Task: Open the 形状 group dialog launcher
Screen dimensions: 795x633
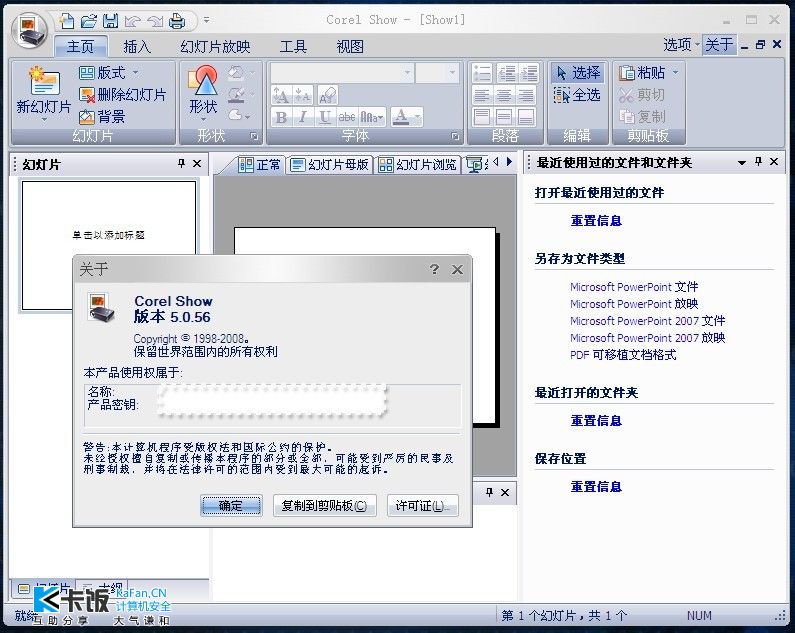Action: point(255,136)
